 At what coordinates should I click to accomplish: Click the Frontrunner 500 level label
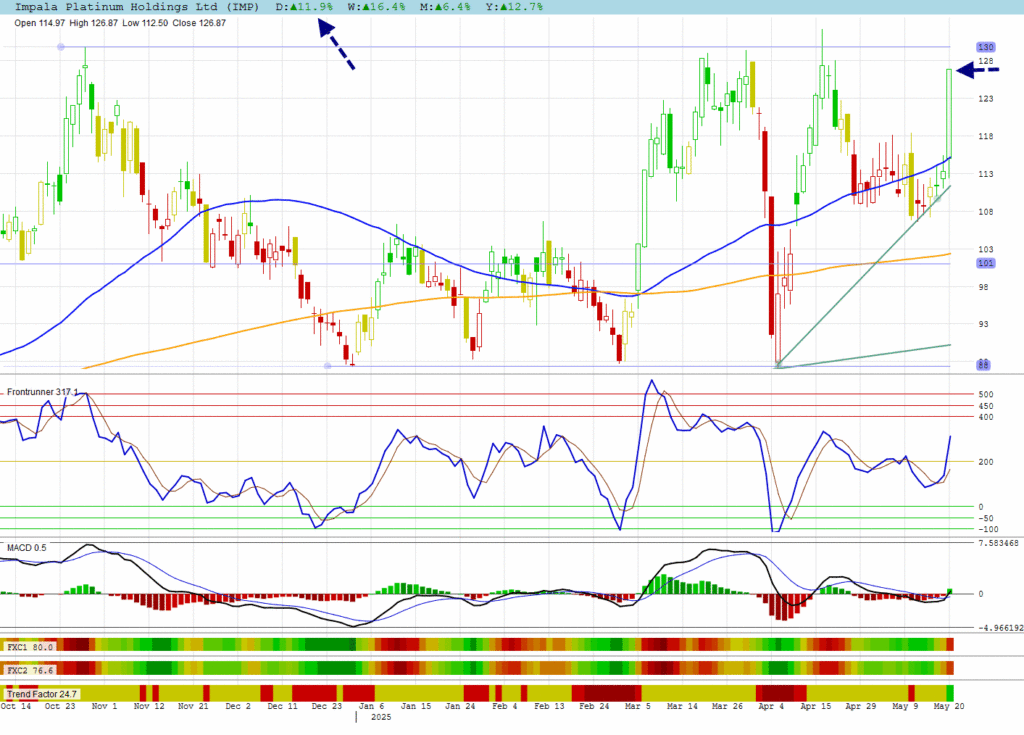pos(985,395)
